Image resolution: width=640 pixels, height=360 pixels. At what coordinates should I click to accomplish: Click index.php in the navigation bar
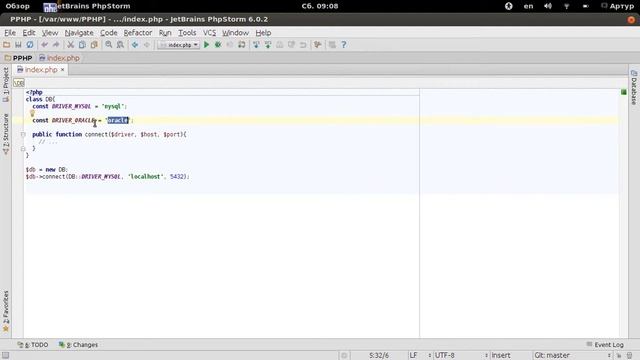(x=59, y=58)
